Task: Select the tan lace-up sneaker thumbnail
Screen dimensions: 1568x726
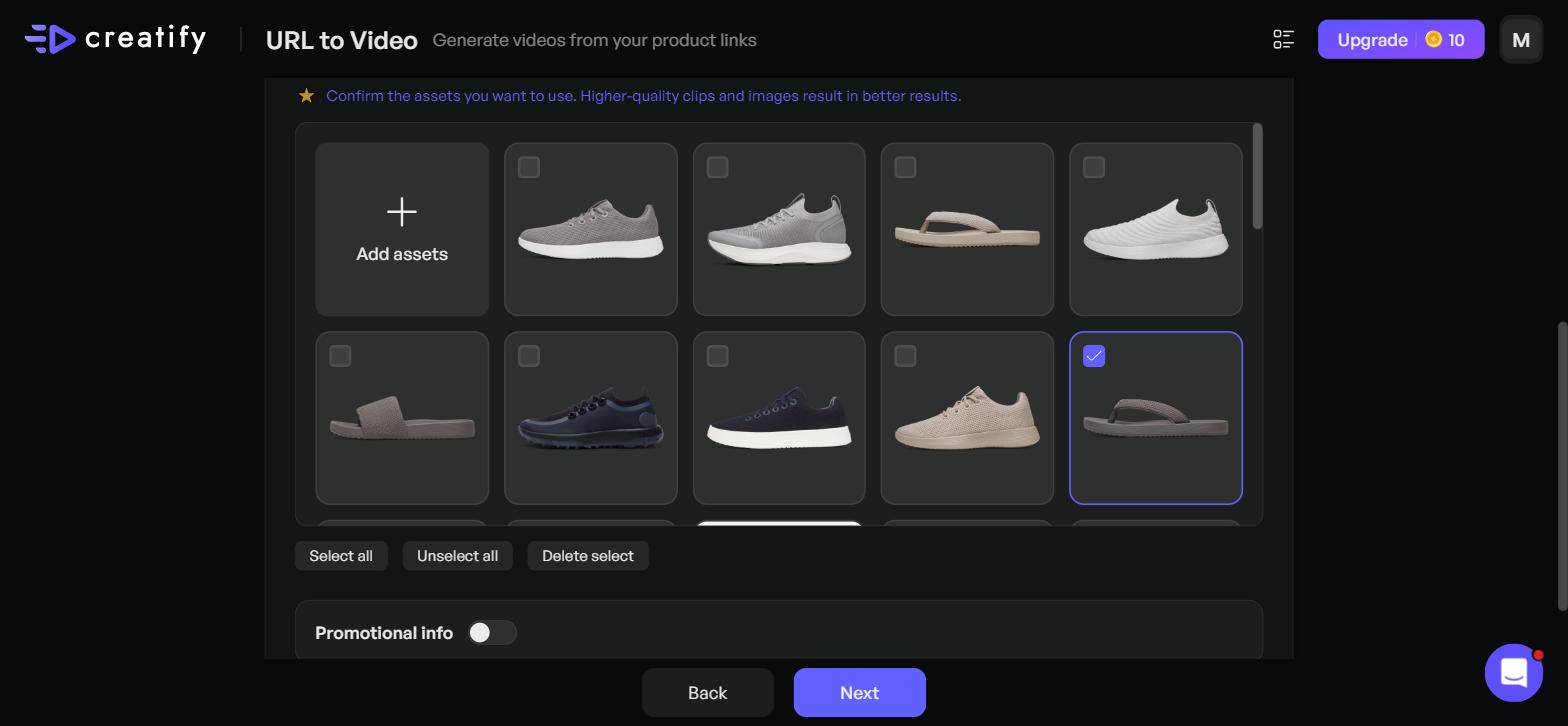Action: [967, 418]
